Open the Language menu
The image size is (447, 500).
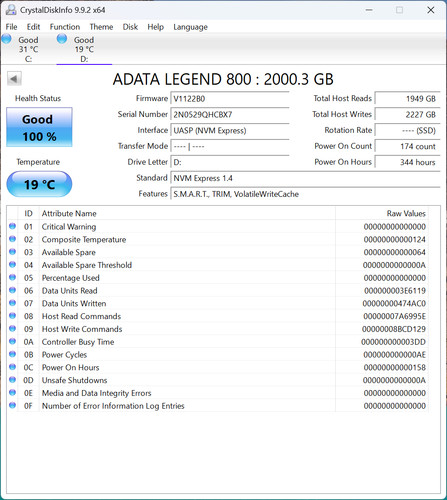(x=190, y=27)
